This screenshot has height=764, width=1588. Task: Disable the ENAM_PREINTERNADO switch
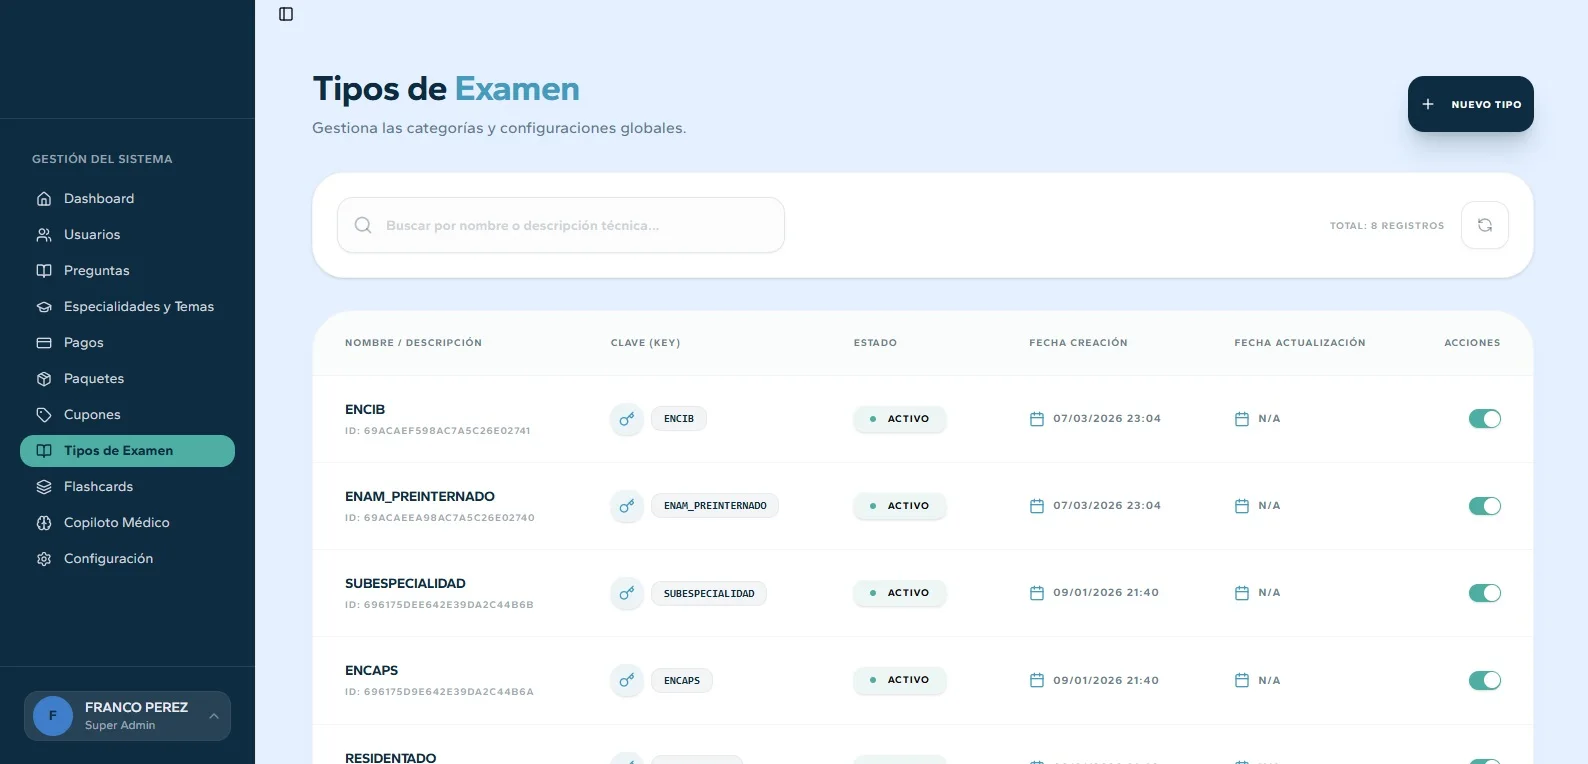[1485, 506]
